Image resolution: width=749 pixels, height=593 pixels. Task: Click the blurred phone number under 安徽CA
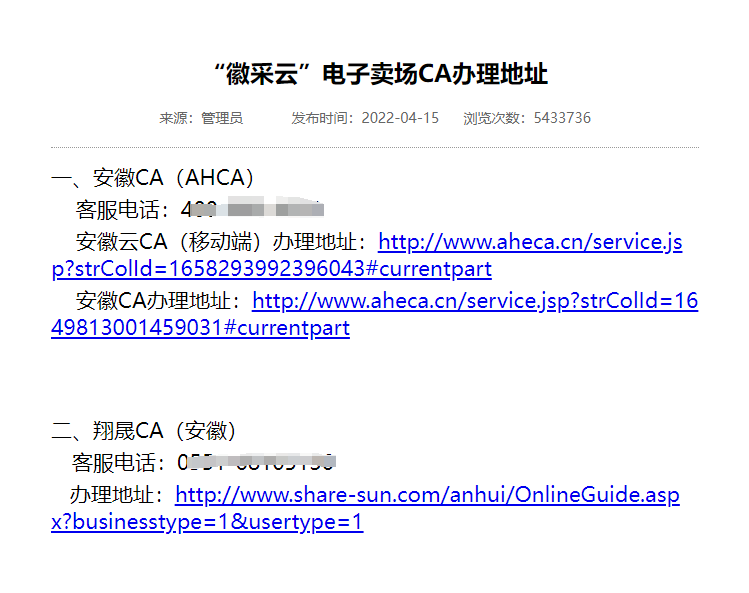coord(252,210)
